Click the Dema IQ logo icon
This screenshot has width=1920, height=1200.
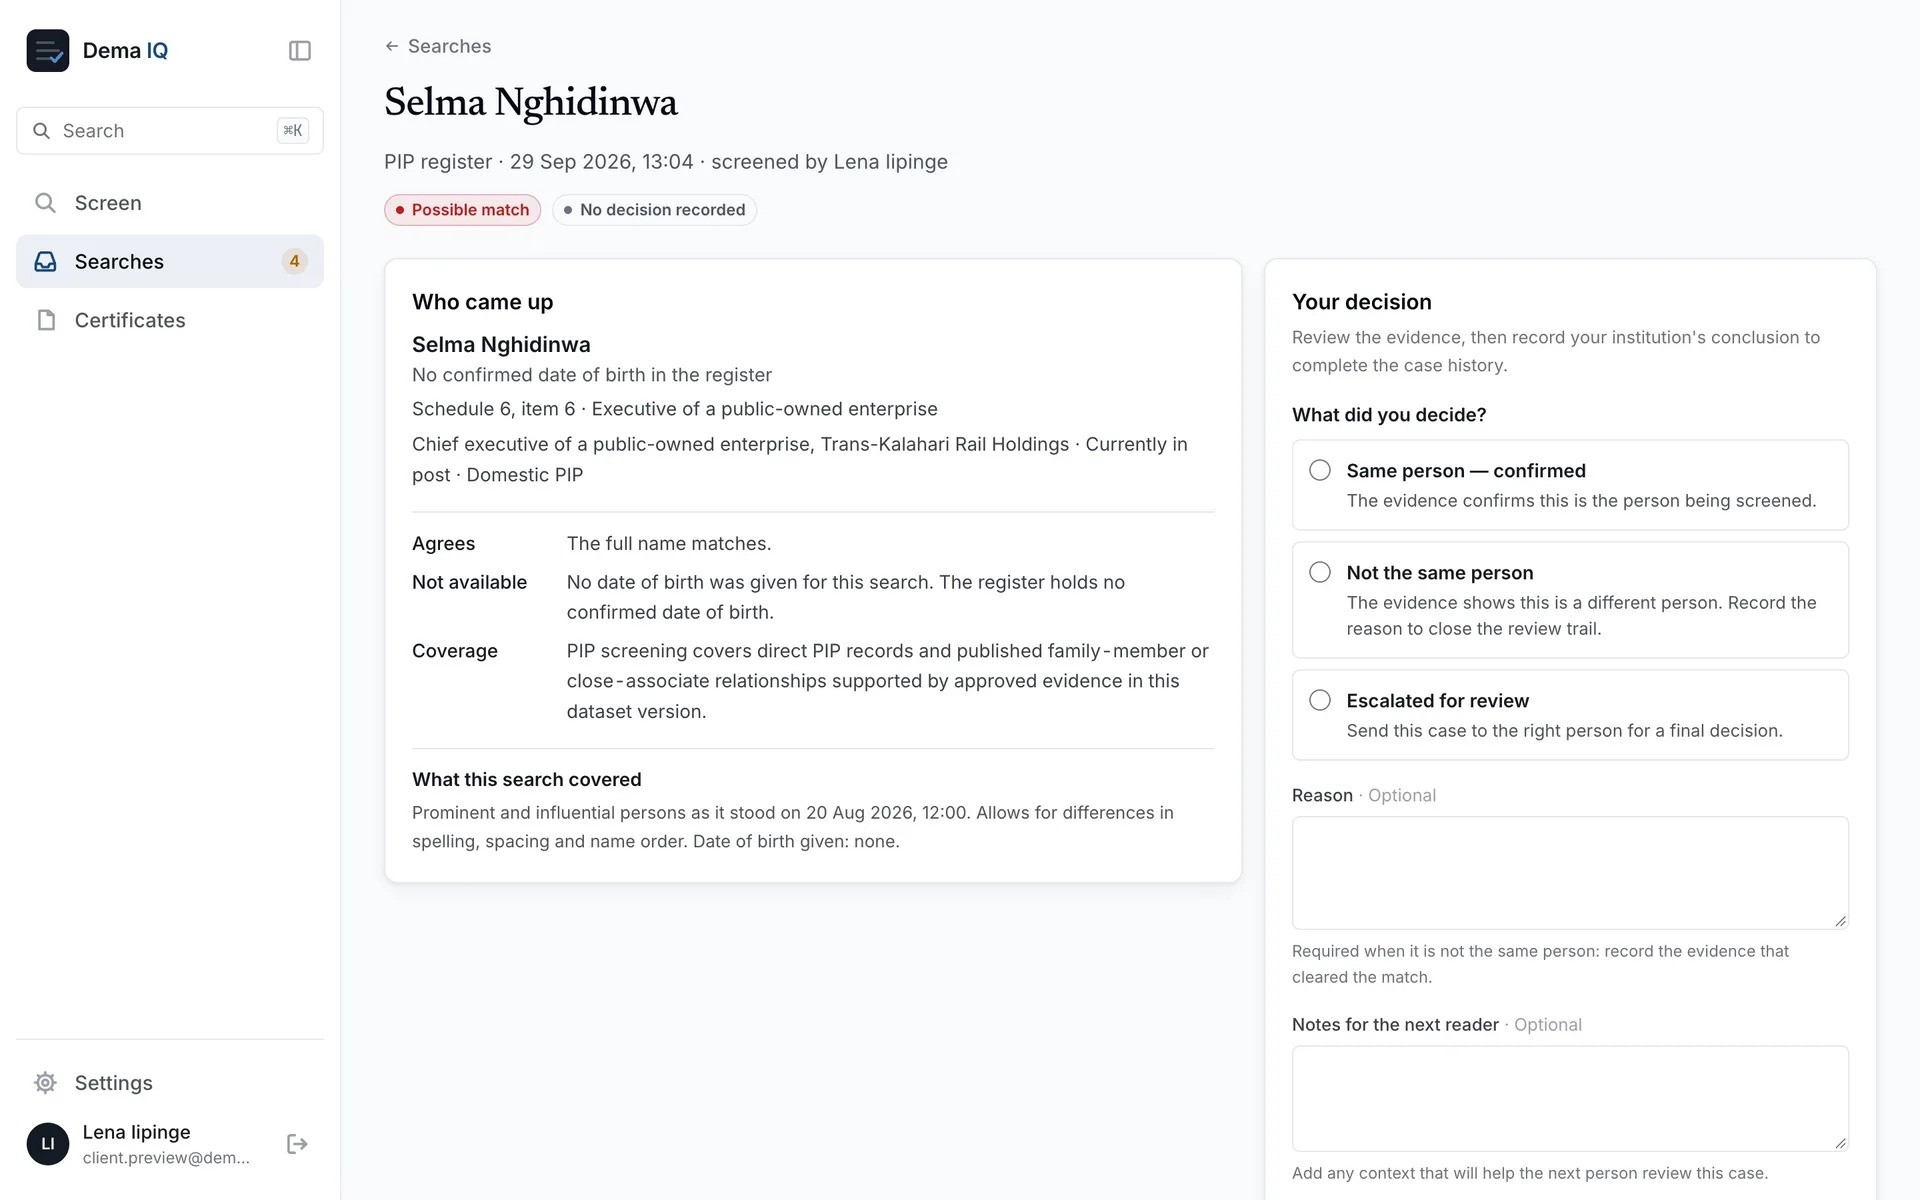click(x=48, y=51)
